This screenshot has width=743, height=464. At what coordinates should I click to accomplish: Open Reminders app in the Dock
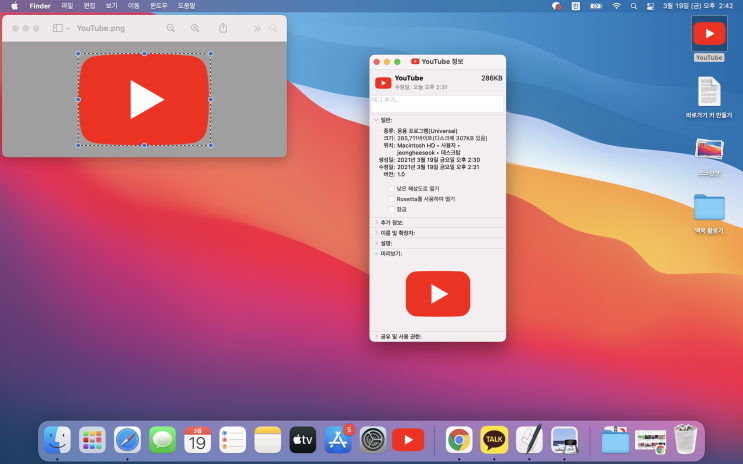232,440
